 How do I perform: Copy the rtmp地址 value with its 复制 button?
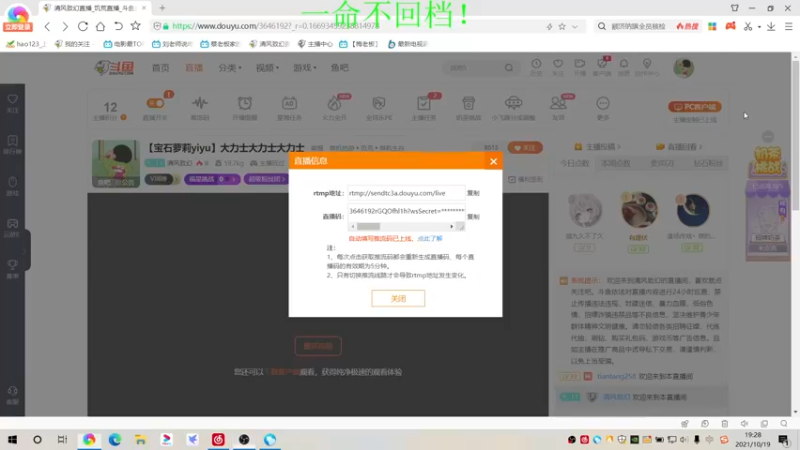[473, 193]
